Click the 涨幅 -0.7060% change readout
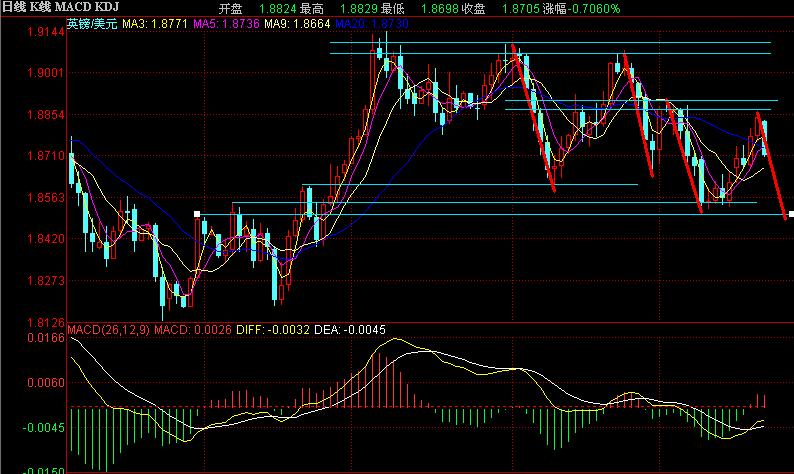The image size is (794, 474). [581, 9]
